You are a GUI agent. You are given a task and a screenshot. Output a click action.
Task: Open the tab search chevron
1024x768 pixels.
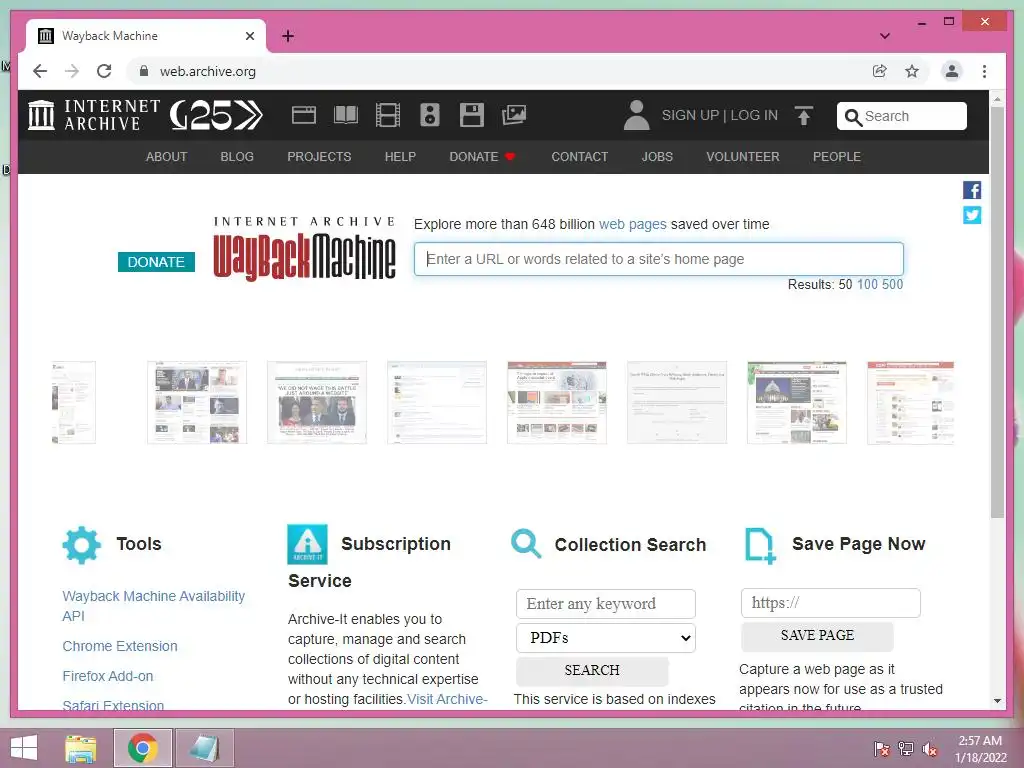(x=885, y=36)
